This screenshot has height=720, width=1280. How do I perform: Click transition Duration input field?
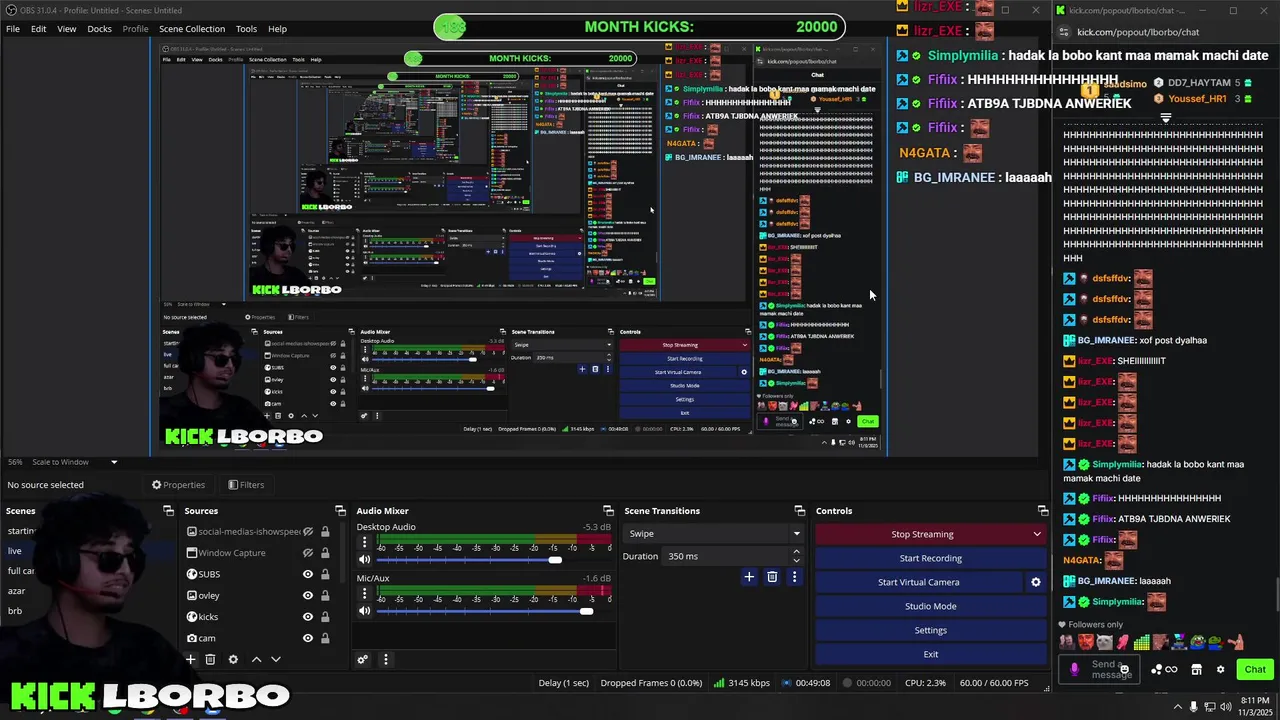click(725, 556)
